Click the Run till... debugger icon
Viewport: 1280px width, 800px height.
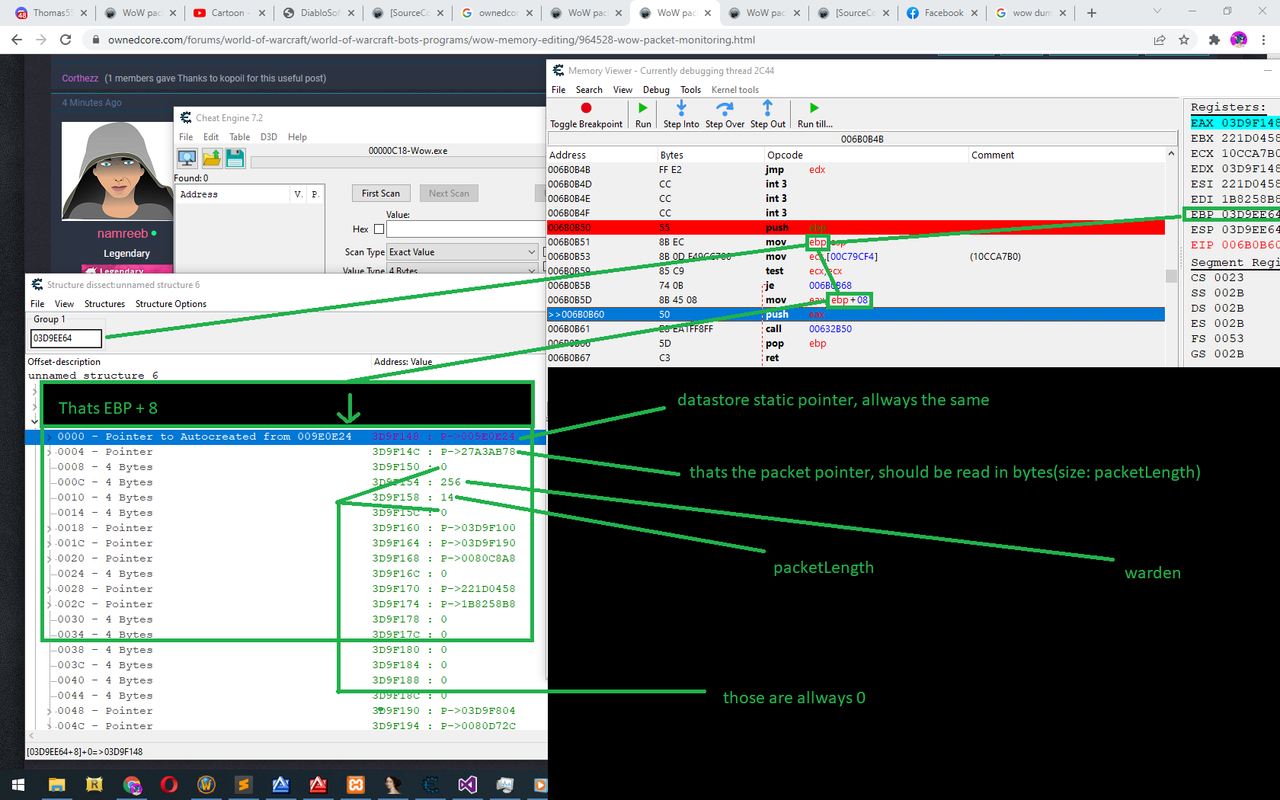814,114
